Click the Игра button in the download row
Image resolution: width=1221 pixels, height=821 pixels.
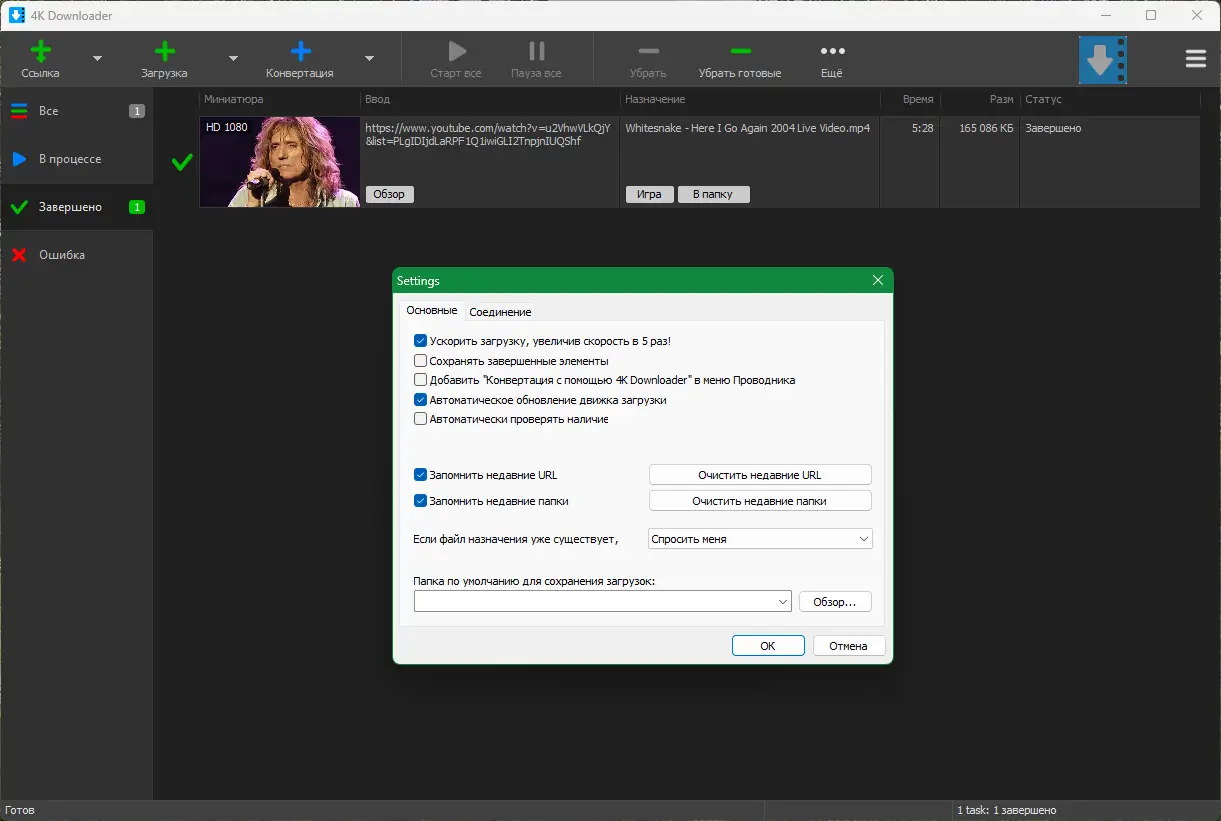tap(649, 194)
